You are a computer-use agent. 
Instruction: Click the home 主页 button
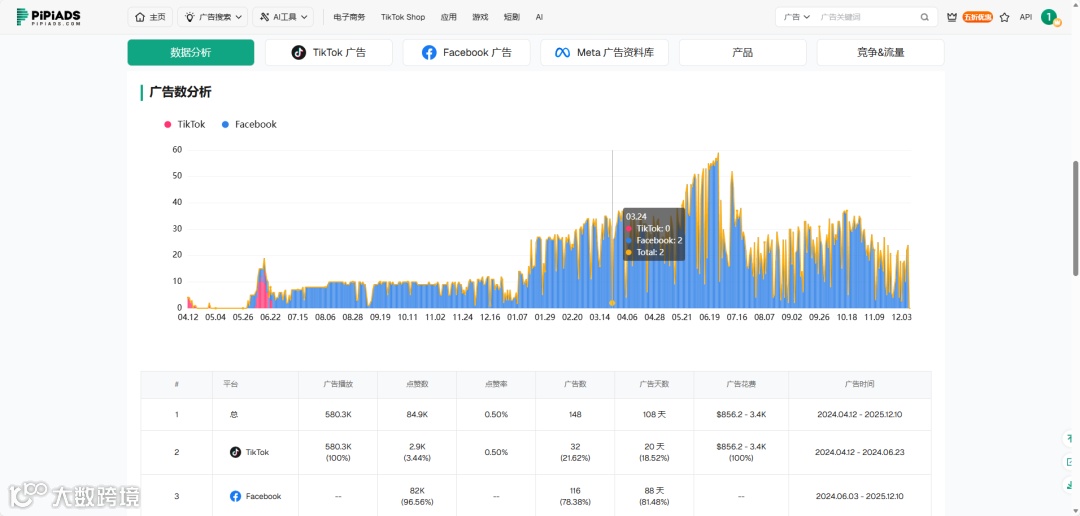(x=150, y=17)
